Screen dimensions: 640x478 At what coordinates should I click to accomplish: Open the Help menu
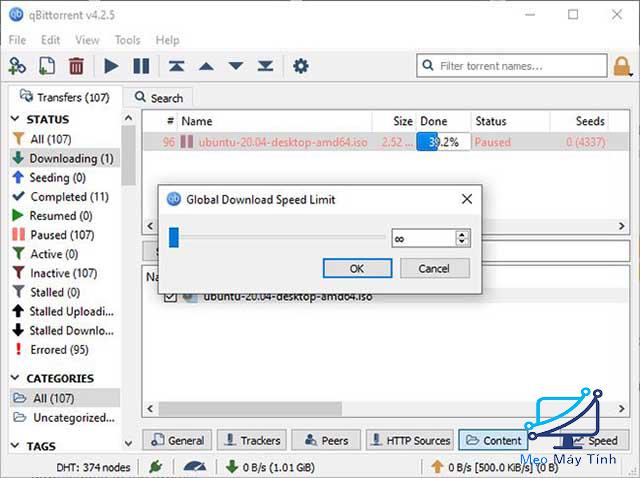tap(167, 40)
